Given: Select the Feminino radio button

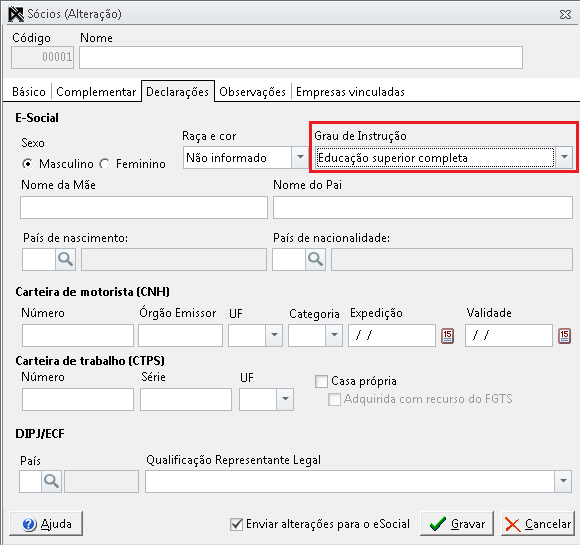Looking at the screenshot, I should pyautogui.click(x=105, y=164).
